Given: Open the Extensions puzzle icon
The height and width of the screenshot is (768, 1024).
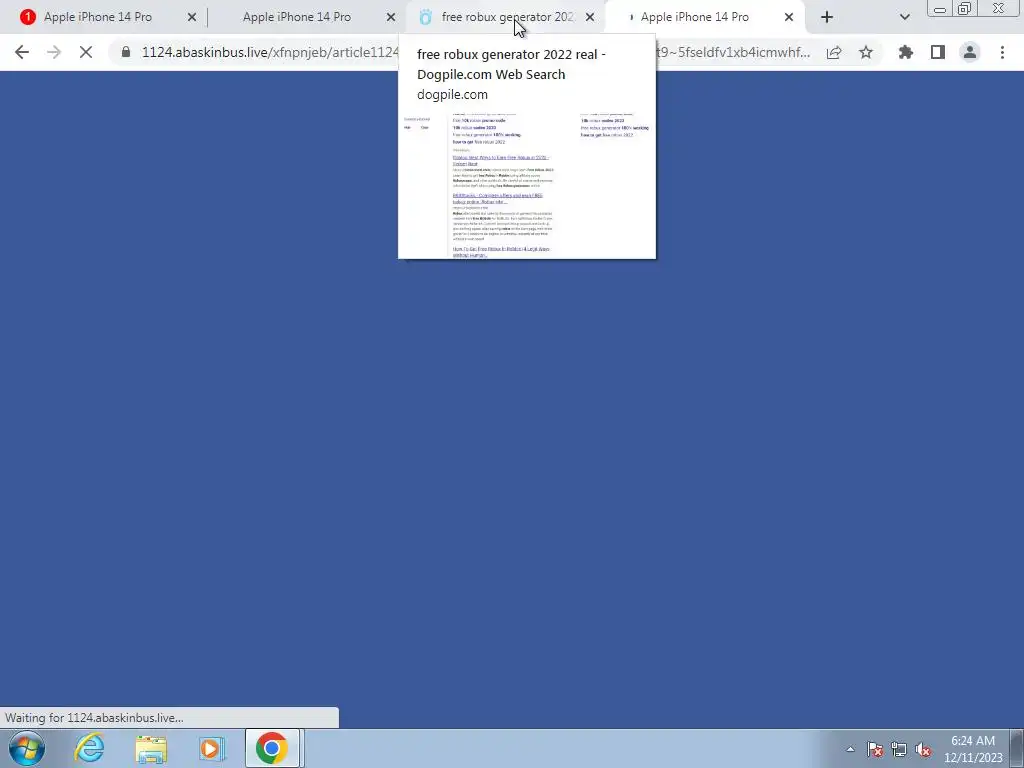Looking at the screenshot, I should tap(906, 52).
